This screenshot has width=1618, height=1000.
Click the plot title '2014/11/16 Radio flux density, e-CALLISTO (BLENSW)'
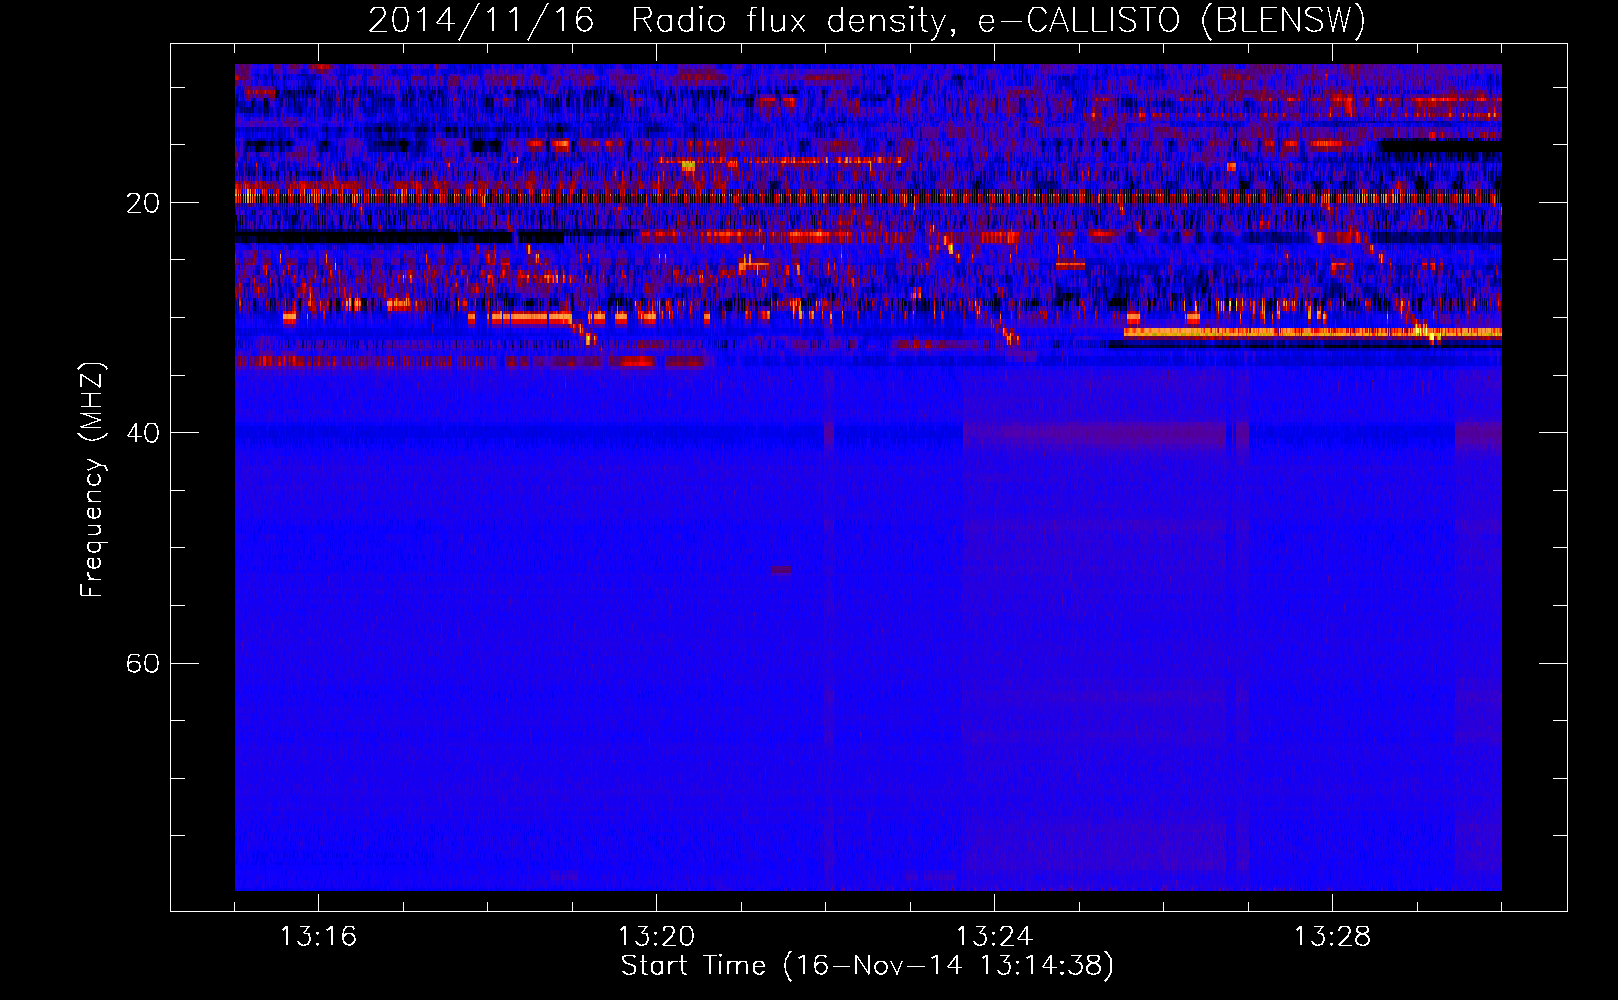(x=867, y=20)
